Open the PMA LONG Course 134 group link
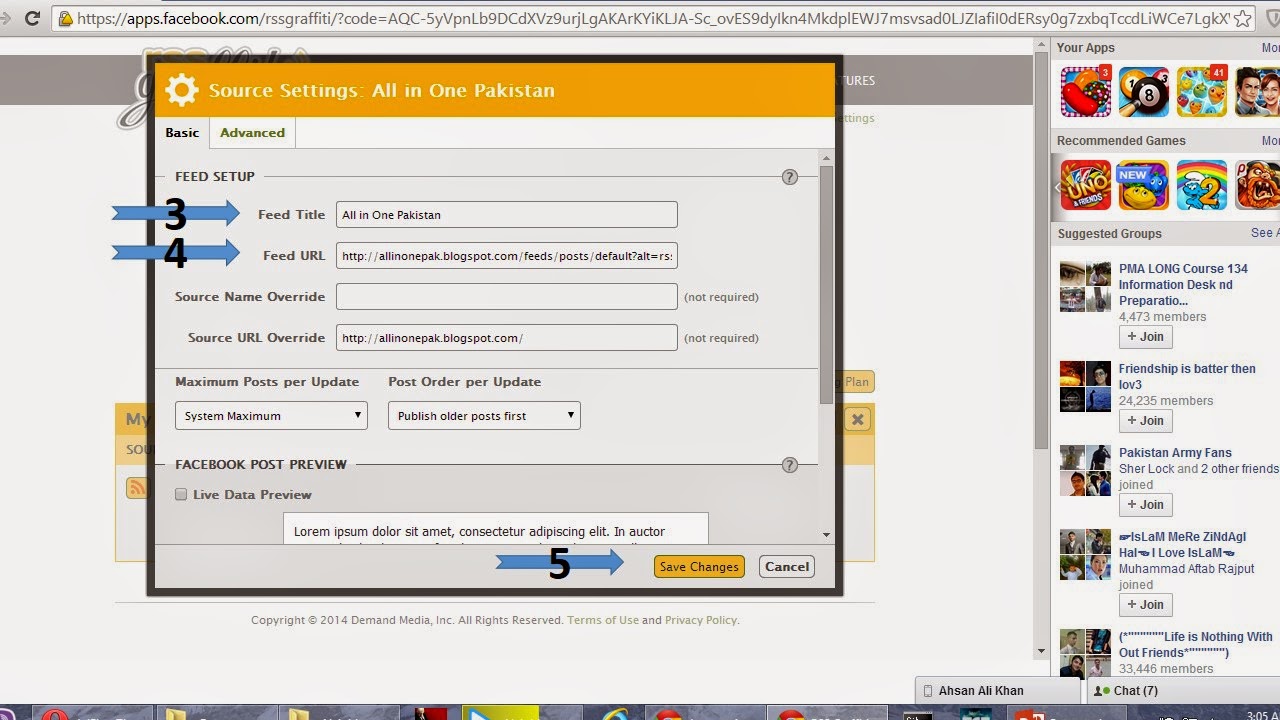This screenshot has width=1280, height=720. coord(1183,284)
